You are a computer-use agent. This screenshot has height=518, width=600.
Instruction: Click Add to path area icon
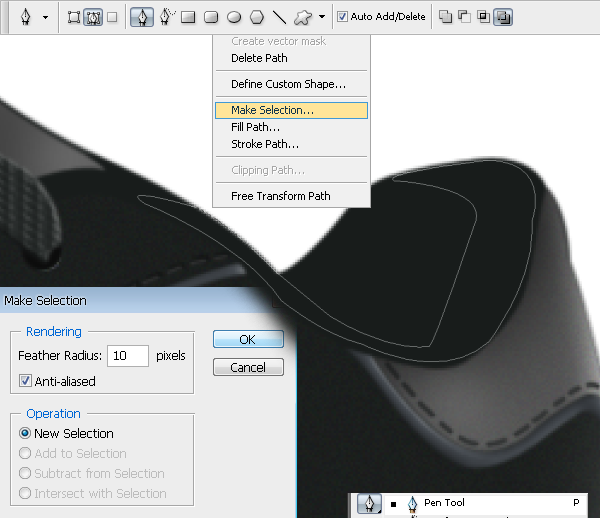[445, 17]
